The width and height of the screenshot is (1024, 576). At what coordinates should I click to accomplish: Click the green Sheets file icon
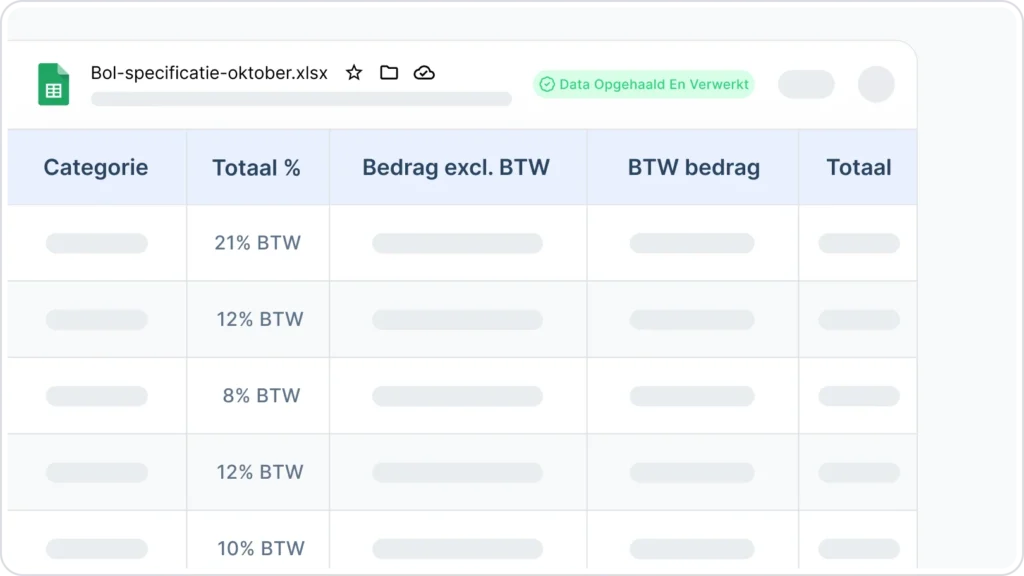54,84
